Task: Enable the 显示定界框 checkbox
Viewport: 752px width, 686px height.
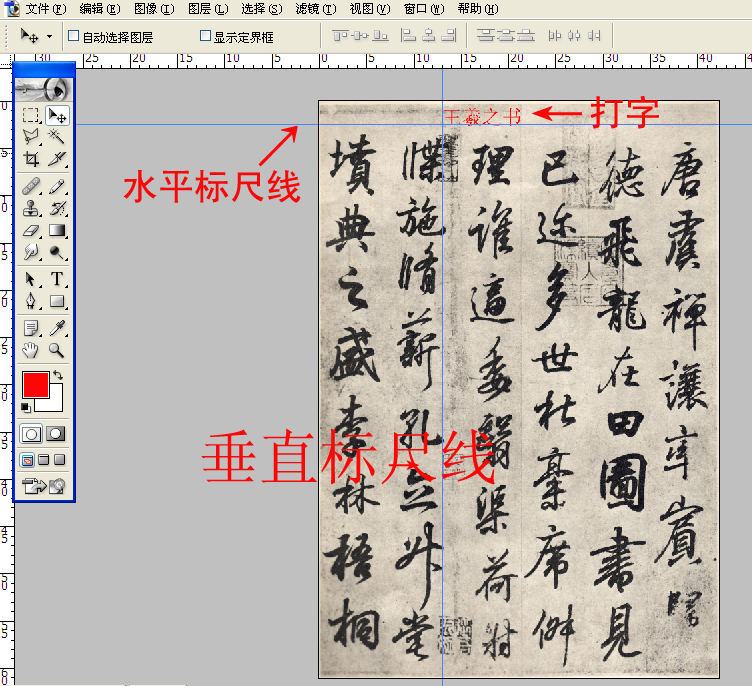Action: (205, 35)
